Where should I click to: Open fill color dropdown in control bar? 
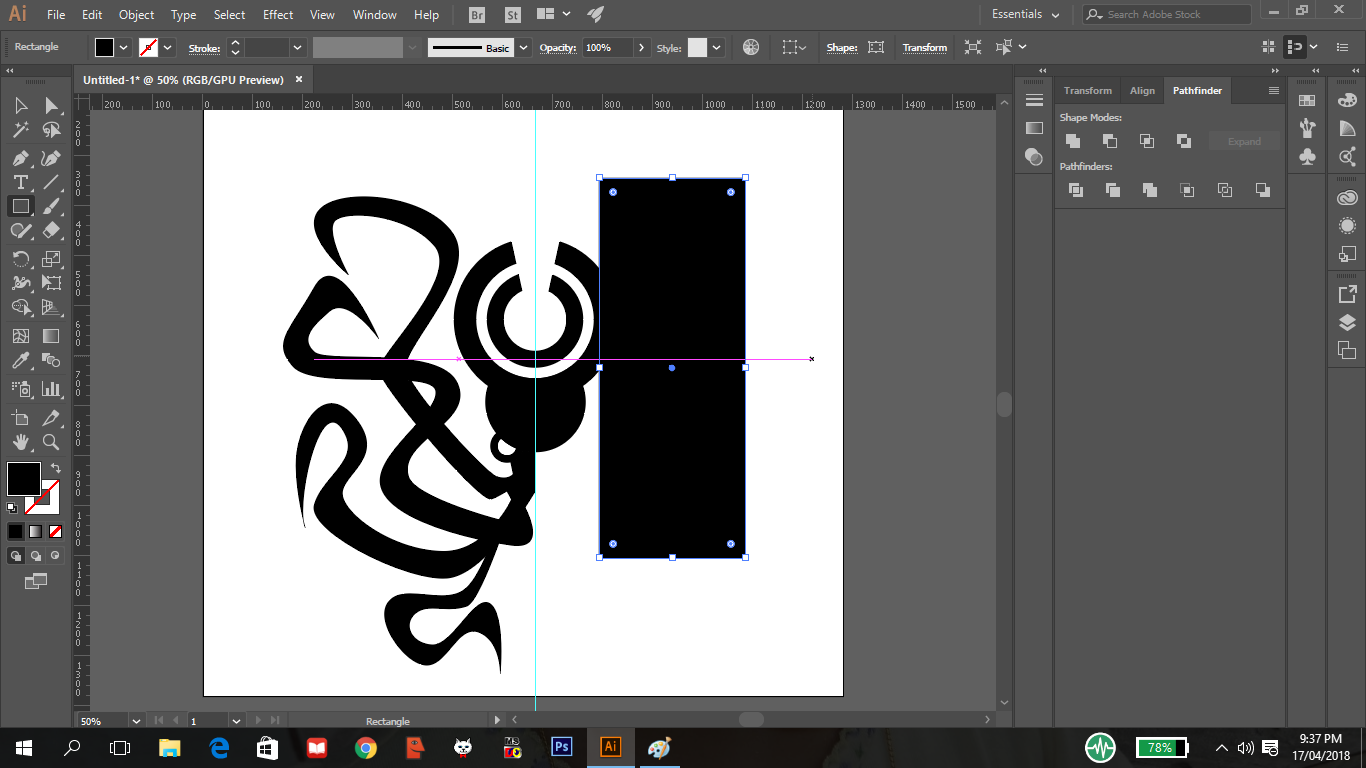coord(124,47)
